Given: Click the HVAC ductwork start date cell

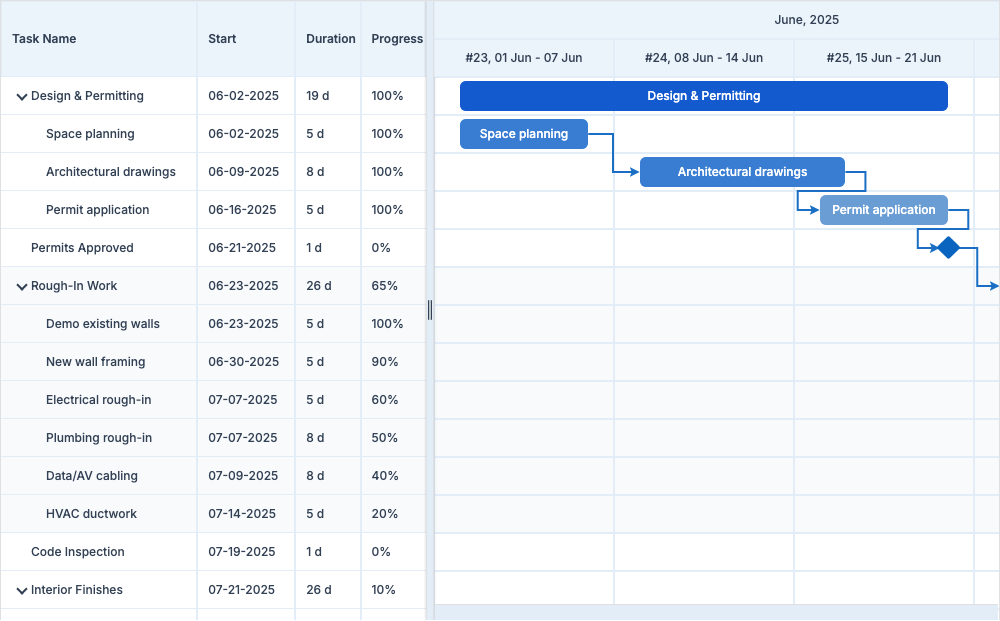Looking at the screenshot, I should [242, 514].
